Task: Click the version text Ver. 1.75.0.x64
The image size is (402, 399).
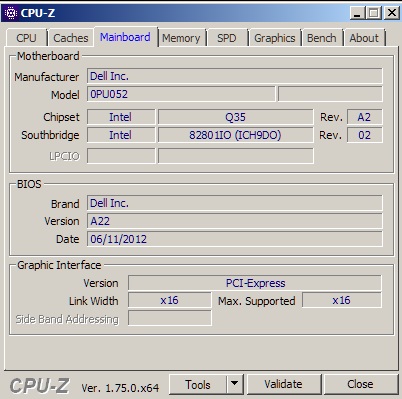Action: tap(120, 388)
